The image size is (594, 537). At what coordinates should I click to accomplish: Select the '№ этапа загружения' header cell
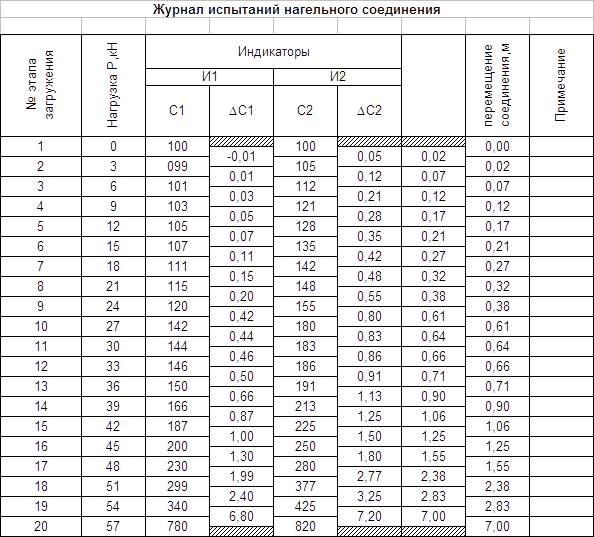pos(41,86)
